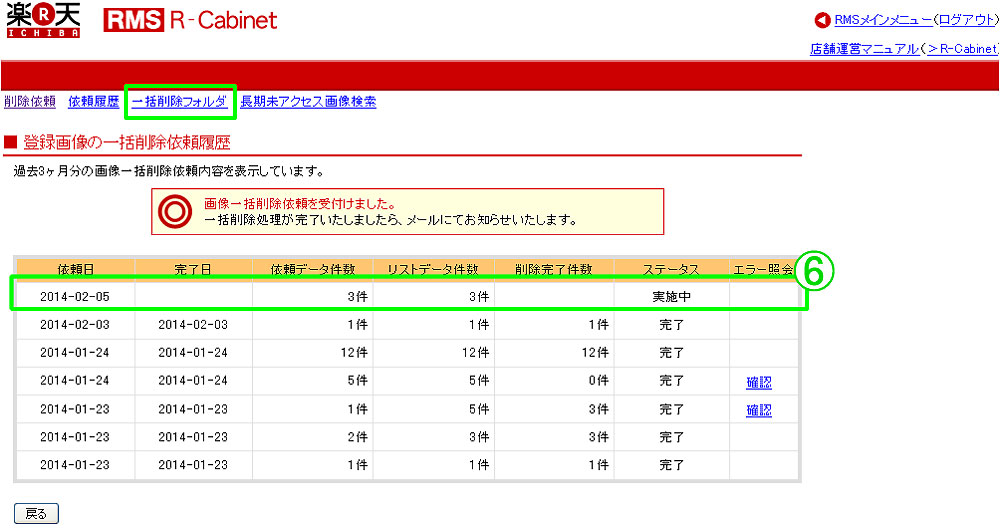Open the >R-Cabinet manual link

962,48
